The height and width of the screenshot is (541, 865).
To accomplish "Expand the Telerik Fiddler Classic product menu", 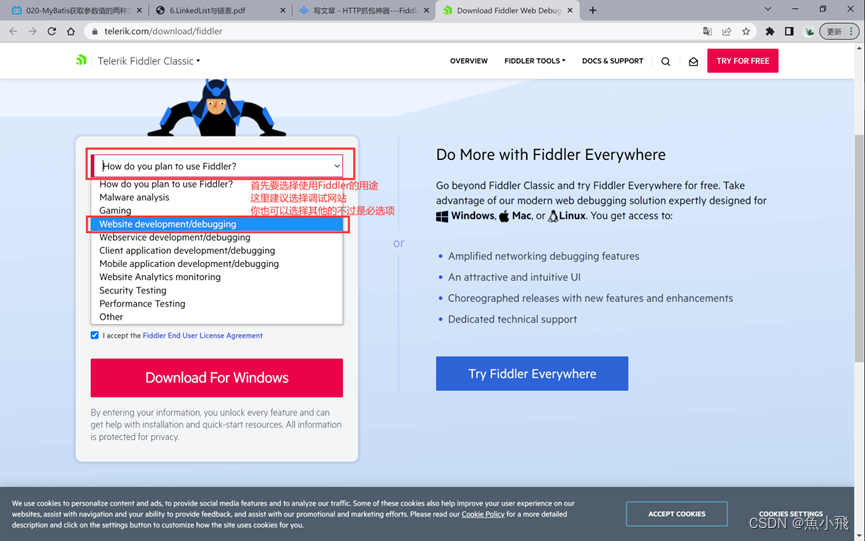I will click(x=148, y=61).
